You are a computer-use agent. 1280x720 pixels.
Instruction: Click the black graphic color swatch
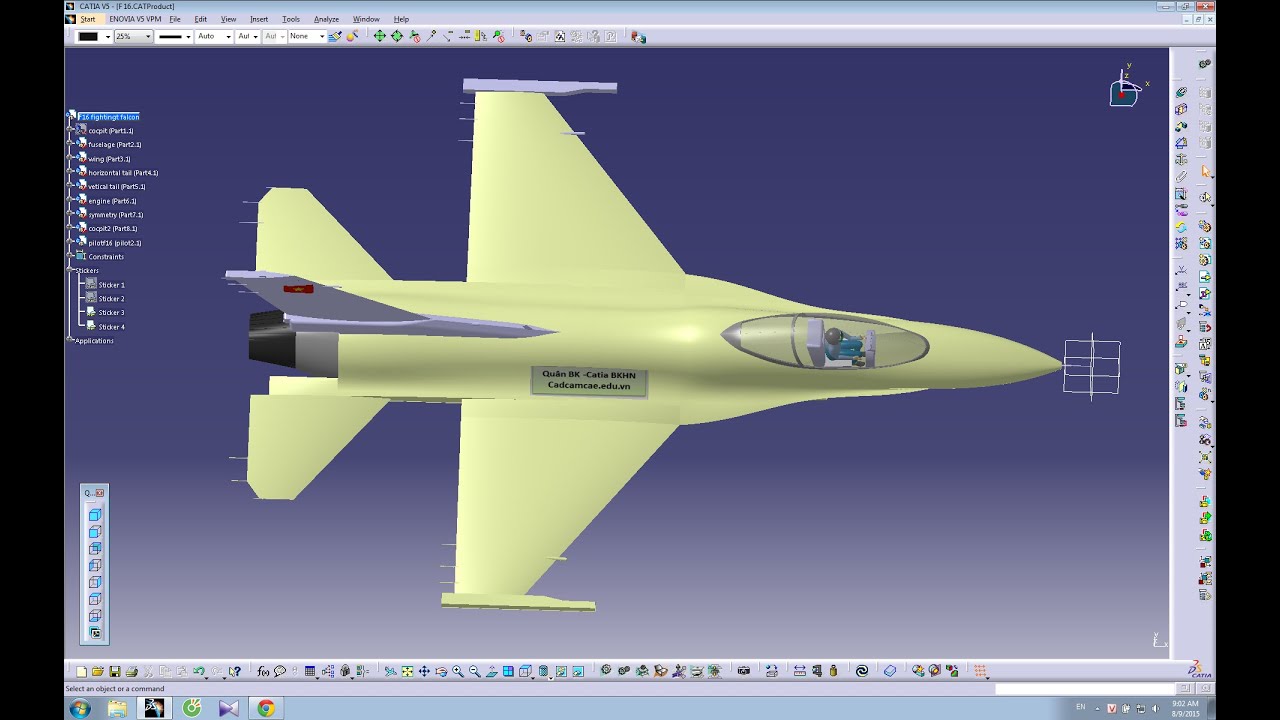coord(89,36)
